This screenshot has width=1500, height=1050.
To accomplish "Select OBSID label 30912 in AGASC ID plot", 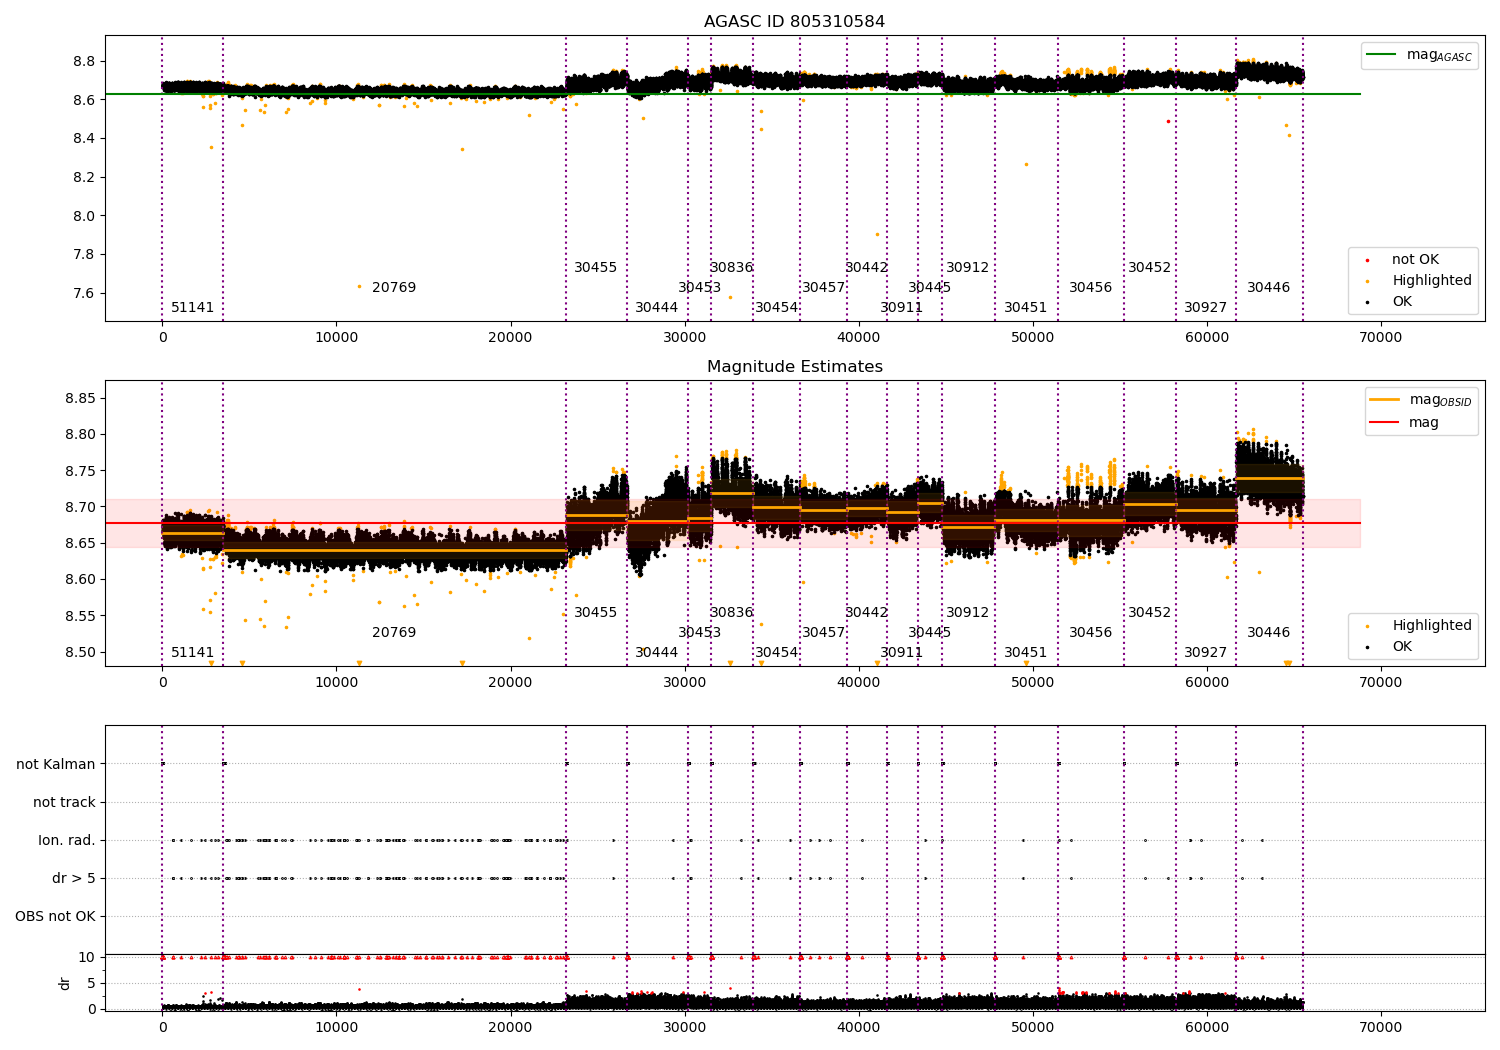I will tap(968, 268).
